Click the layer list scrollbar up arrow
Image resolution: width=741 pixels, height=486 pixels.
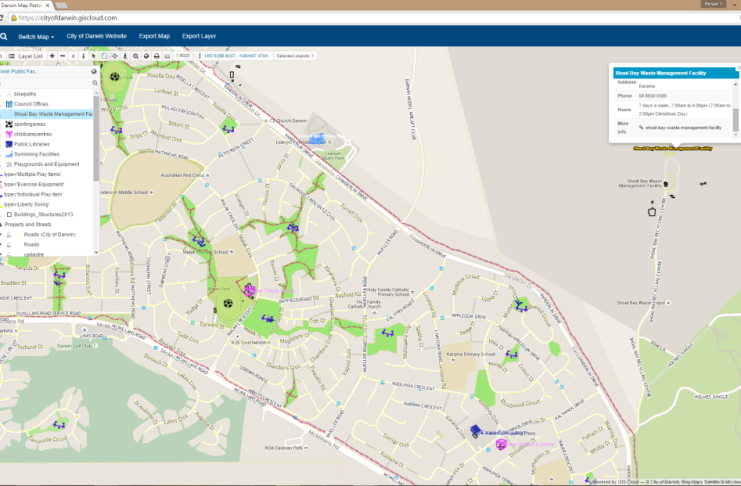(x=96, y=93)
